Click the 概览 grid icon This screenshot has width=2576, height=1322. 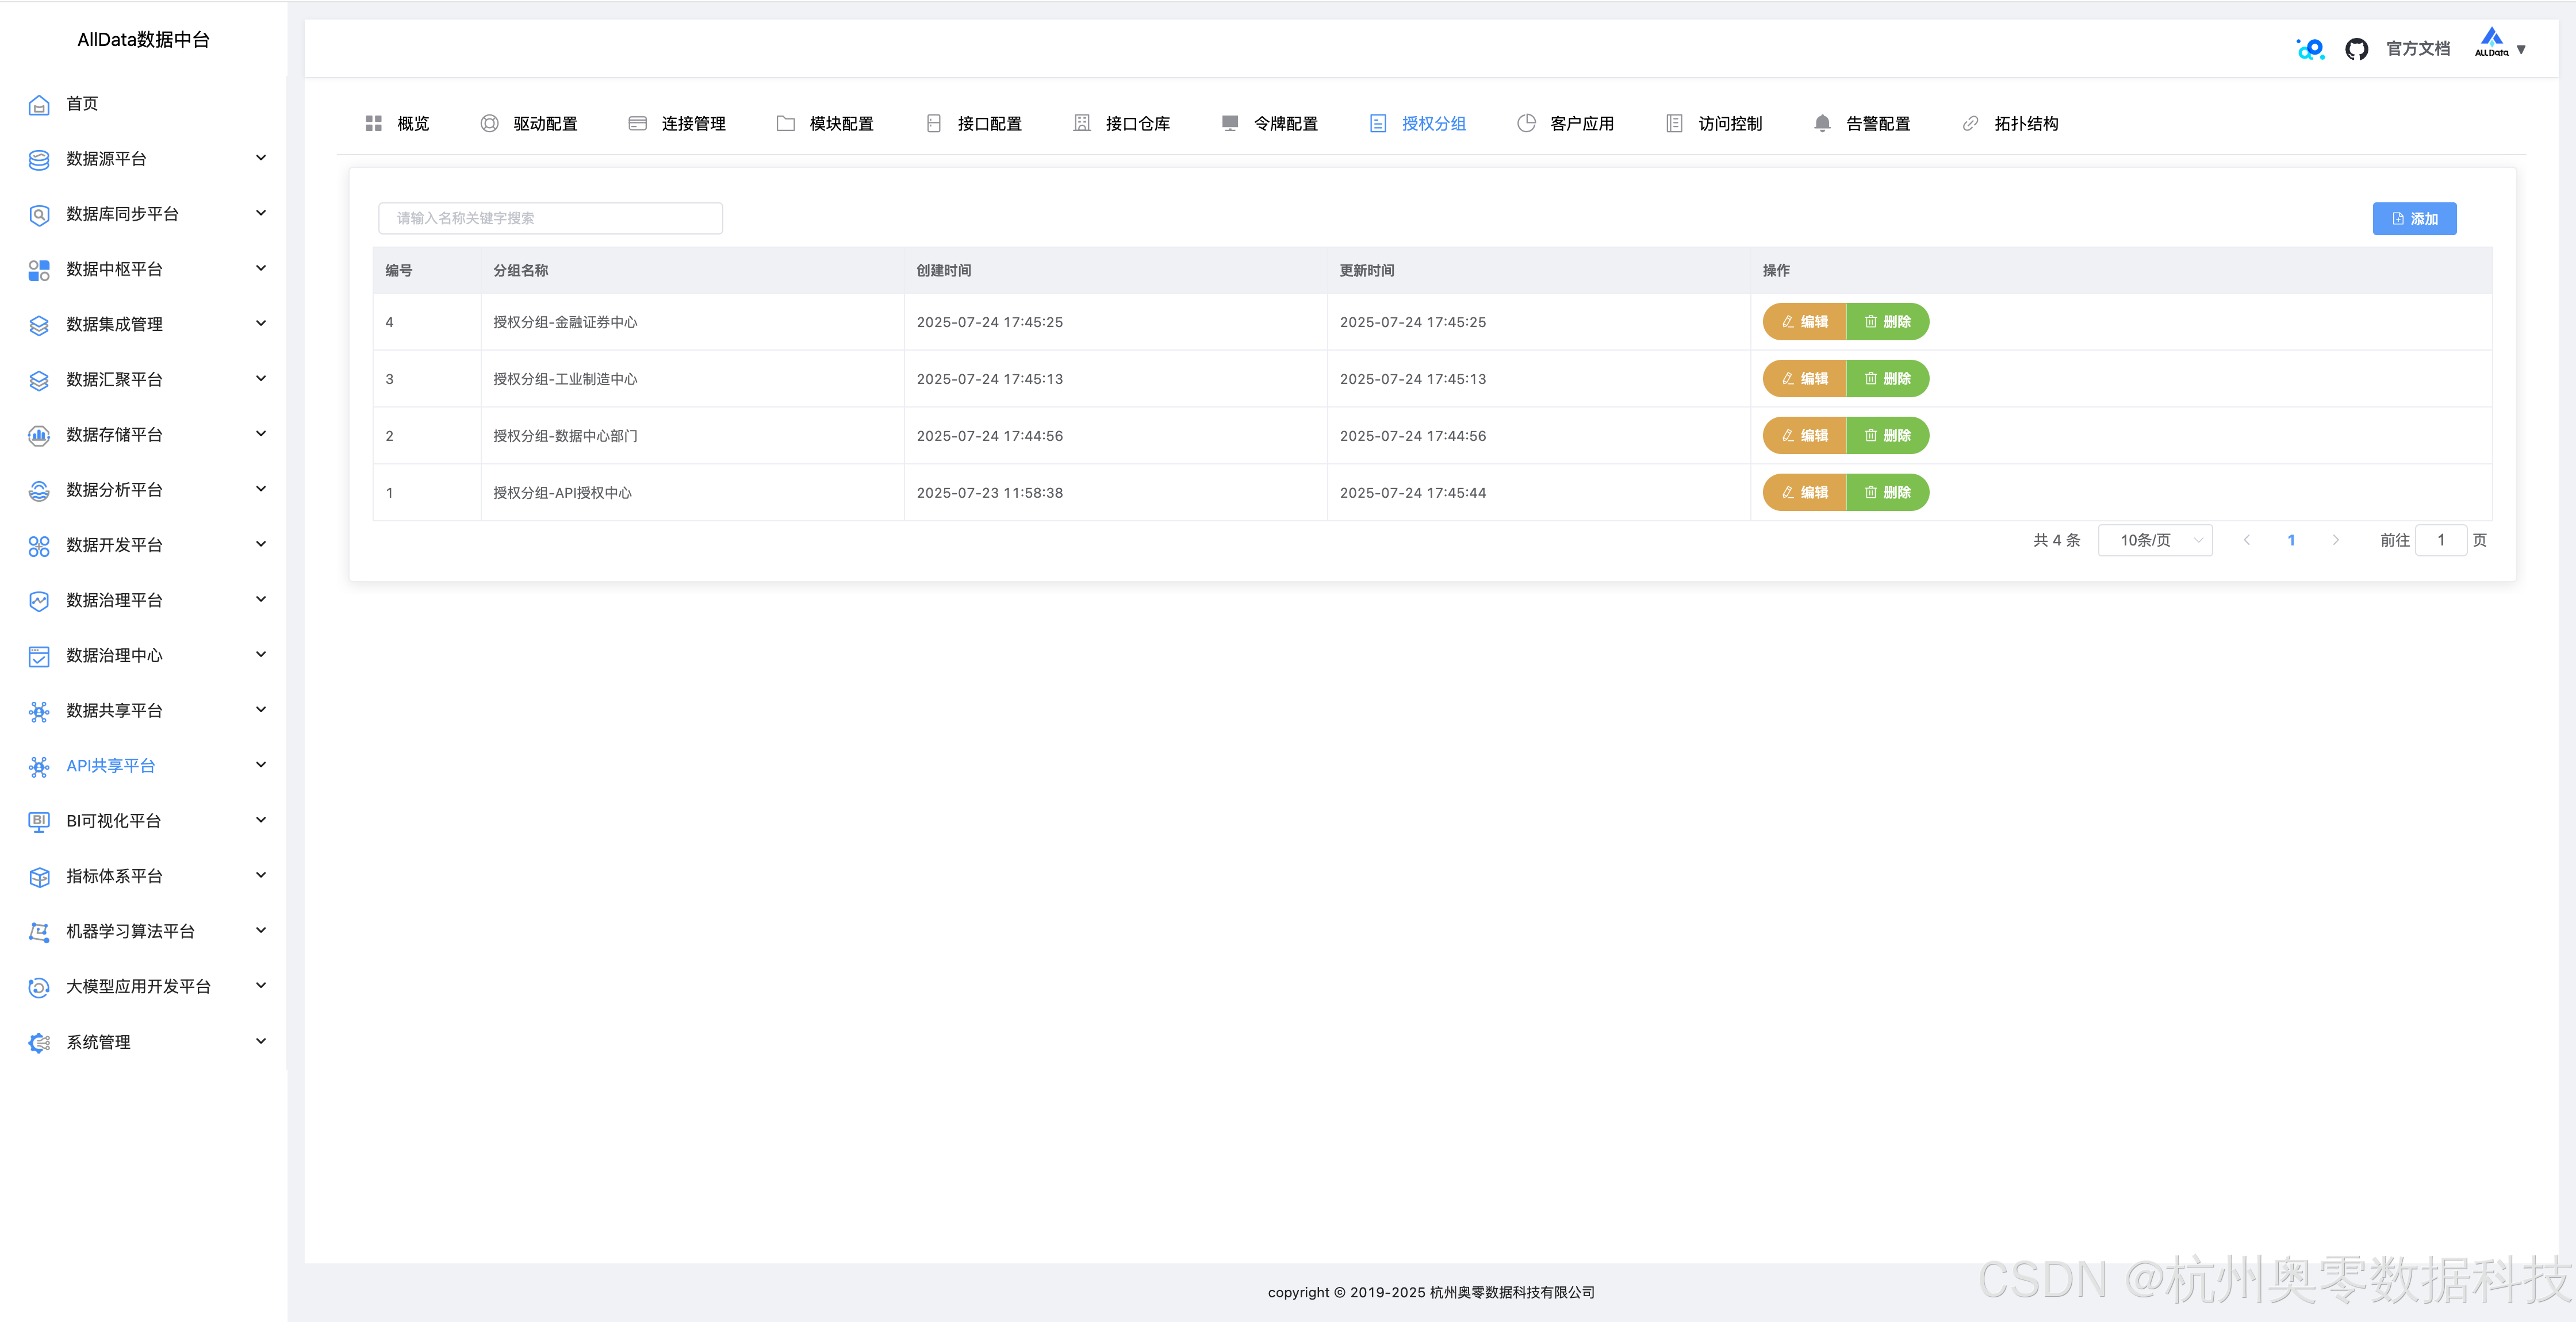[374, 124]
